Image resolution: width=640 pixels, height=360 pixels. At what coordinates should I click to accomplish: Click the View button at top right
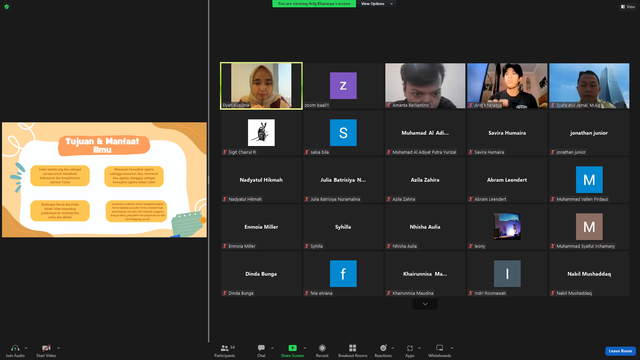(628, 7)
